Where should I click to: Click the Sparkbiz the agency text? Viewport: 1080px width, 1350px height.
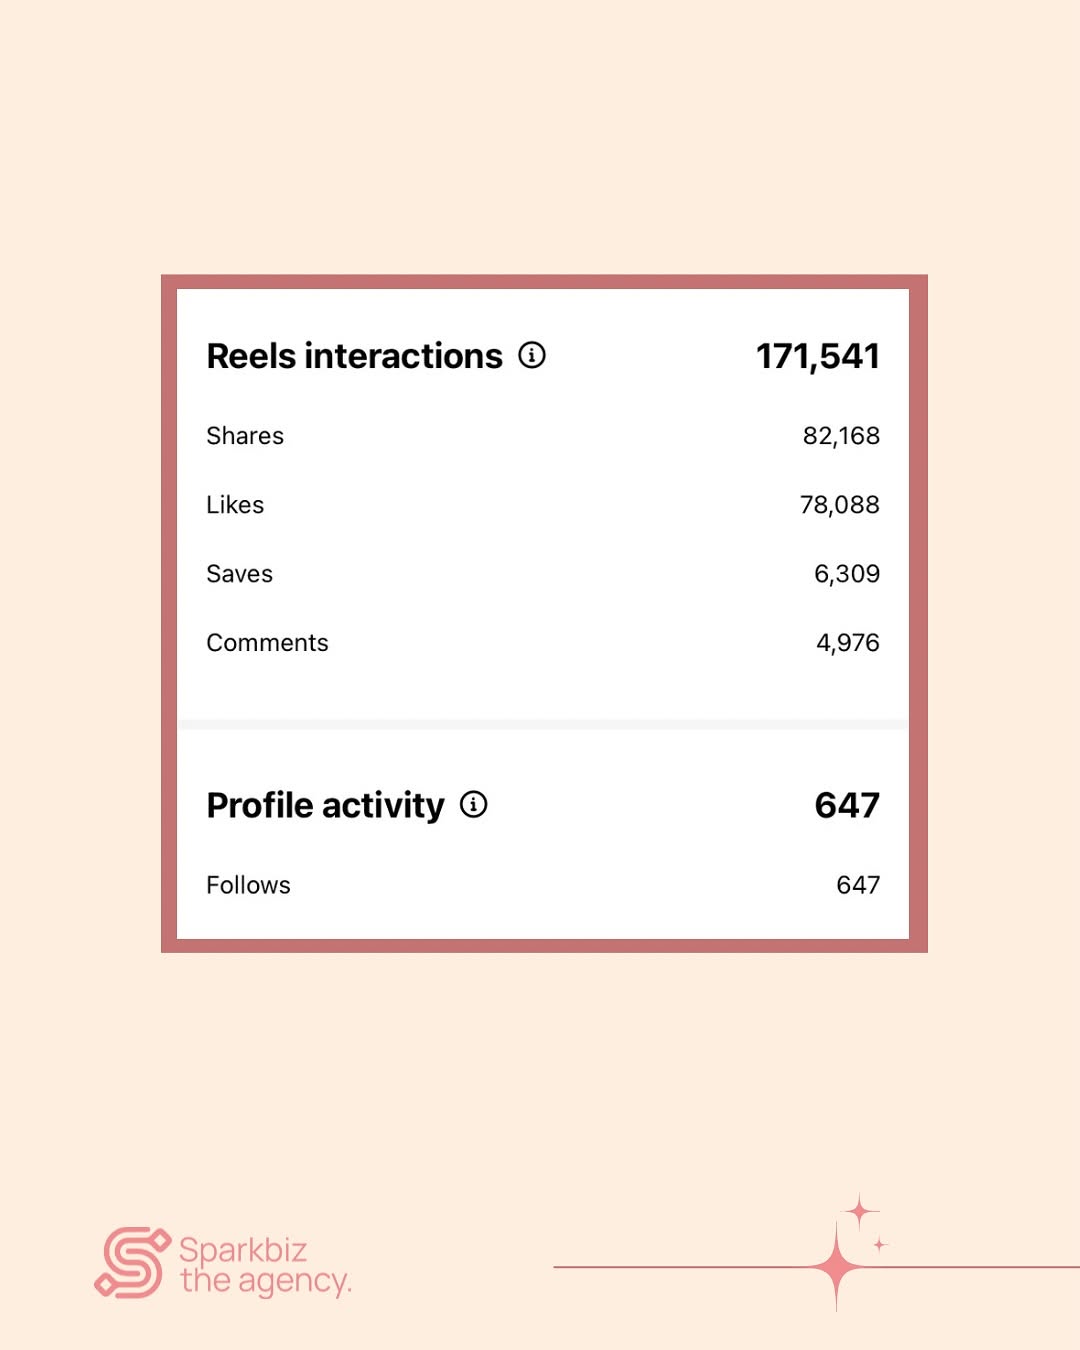pyautogui.click(x=265, y=1266)
